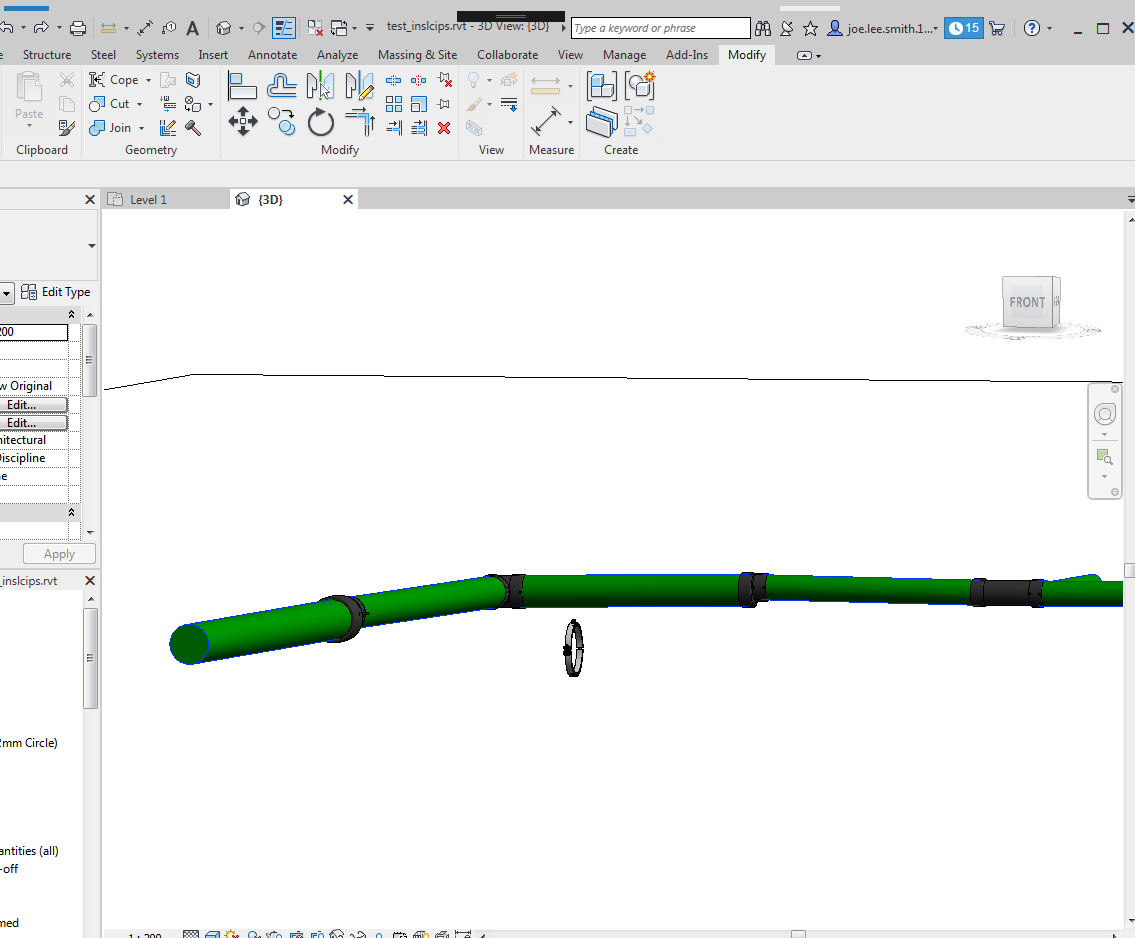Viewport: 1135px width, 938px height.
Task: Click FRONT on the ViewCube
Action: 1029,302
